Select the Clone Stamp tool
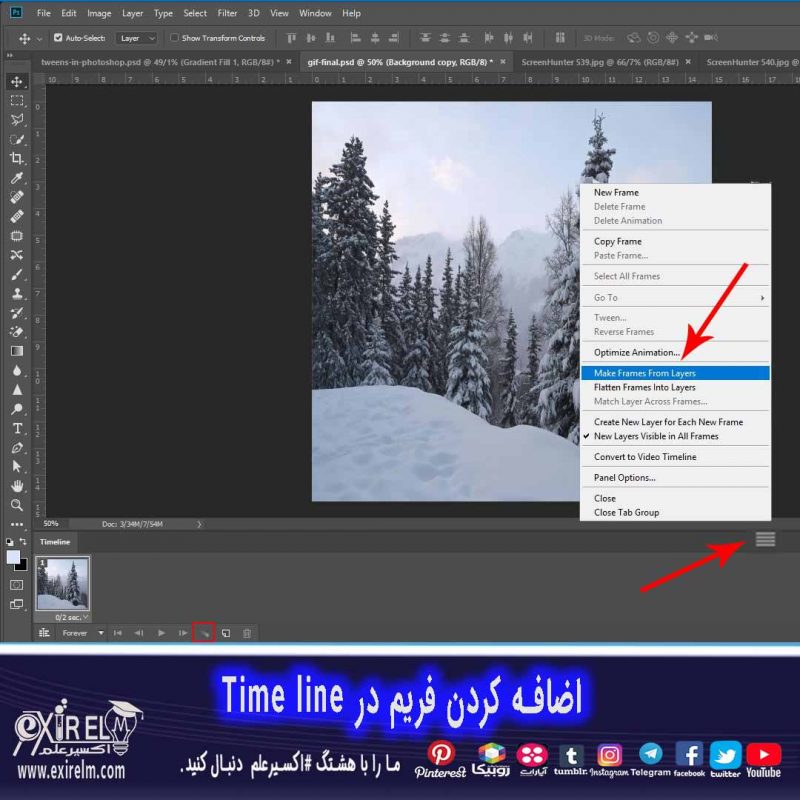The image size is (800, 800). (x=17, y=294)
